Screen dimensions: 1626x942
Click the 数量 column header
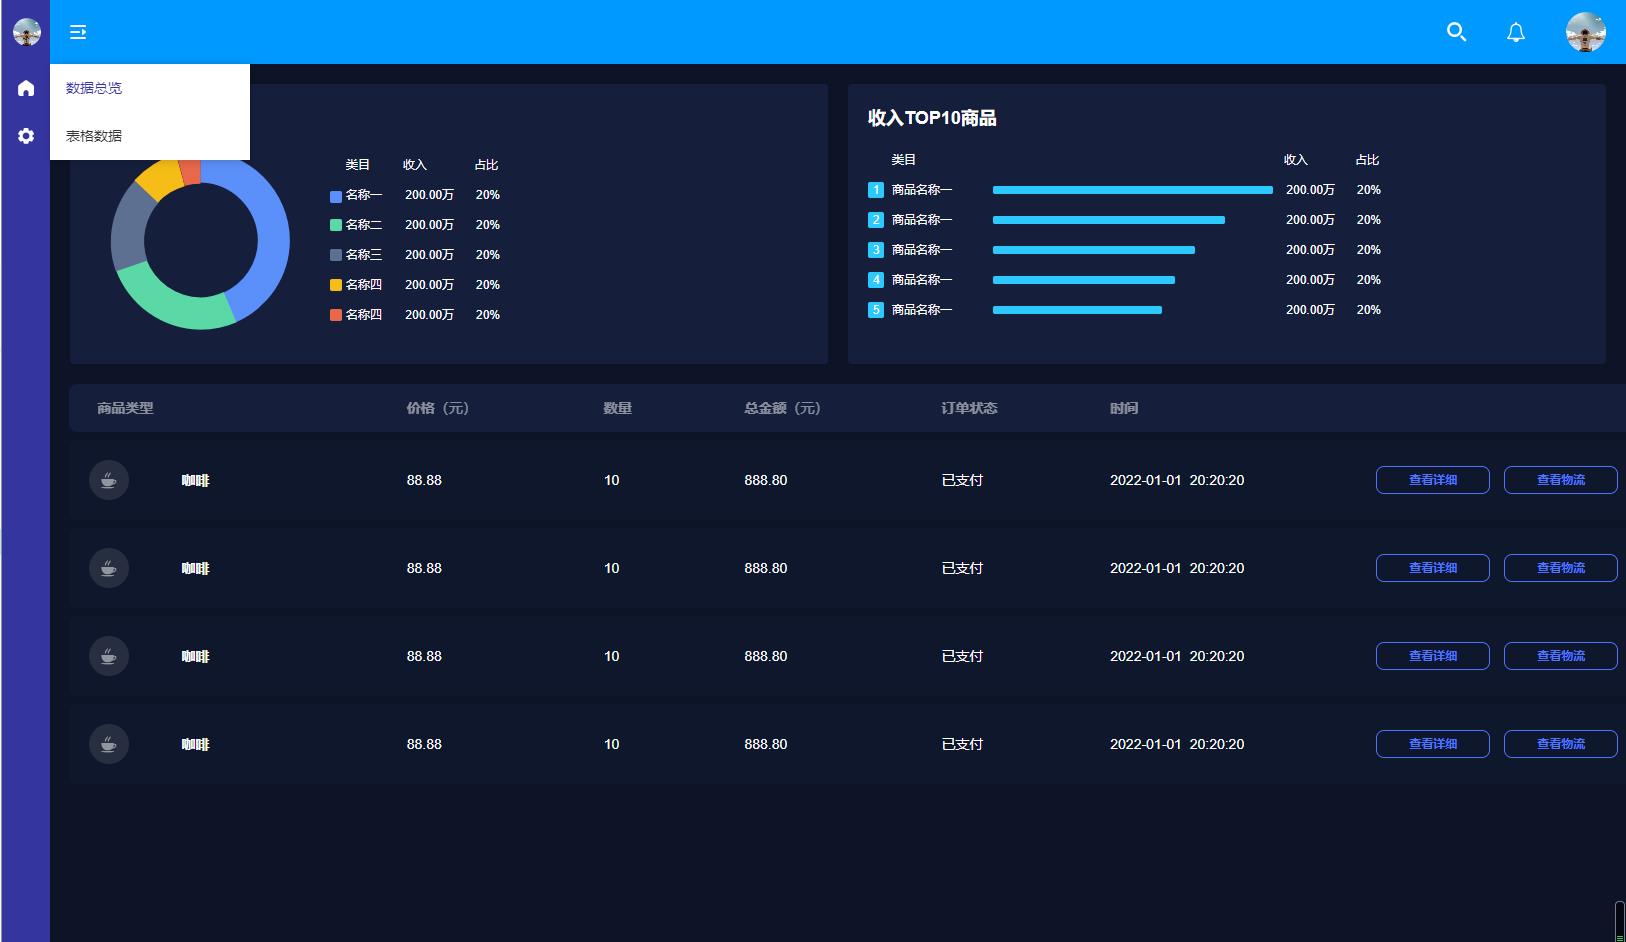click(x=618, y=408)
